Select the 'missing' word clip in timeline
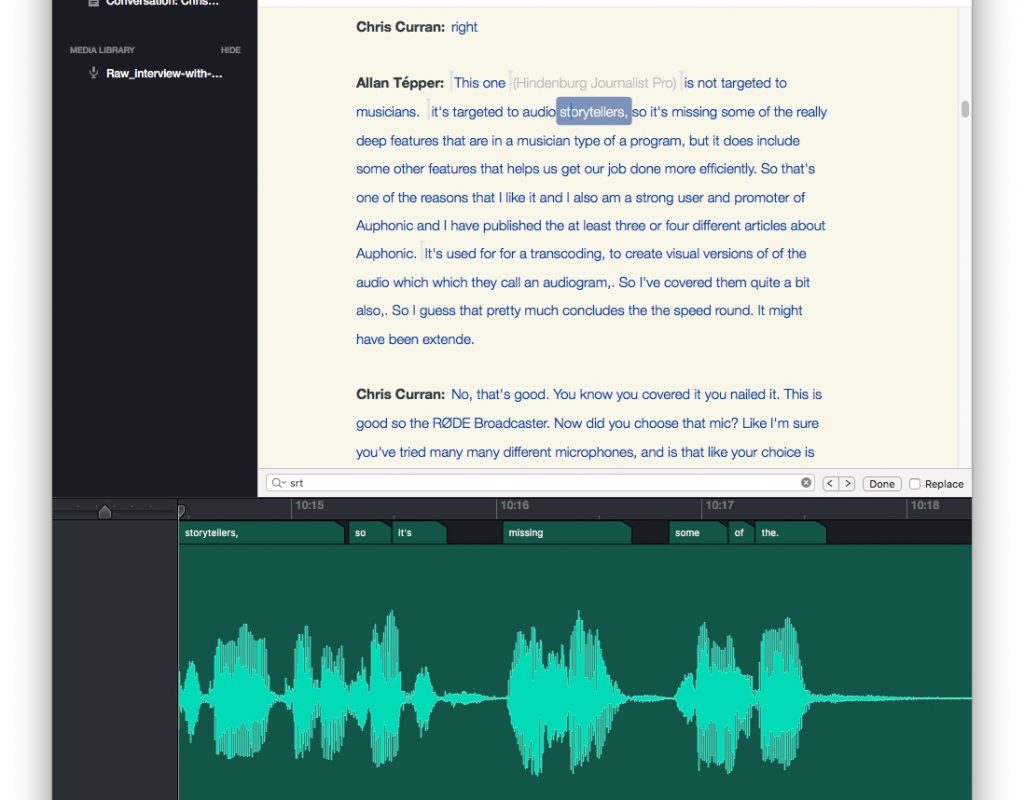 [x=567, y=532]
